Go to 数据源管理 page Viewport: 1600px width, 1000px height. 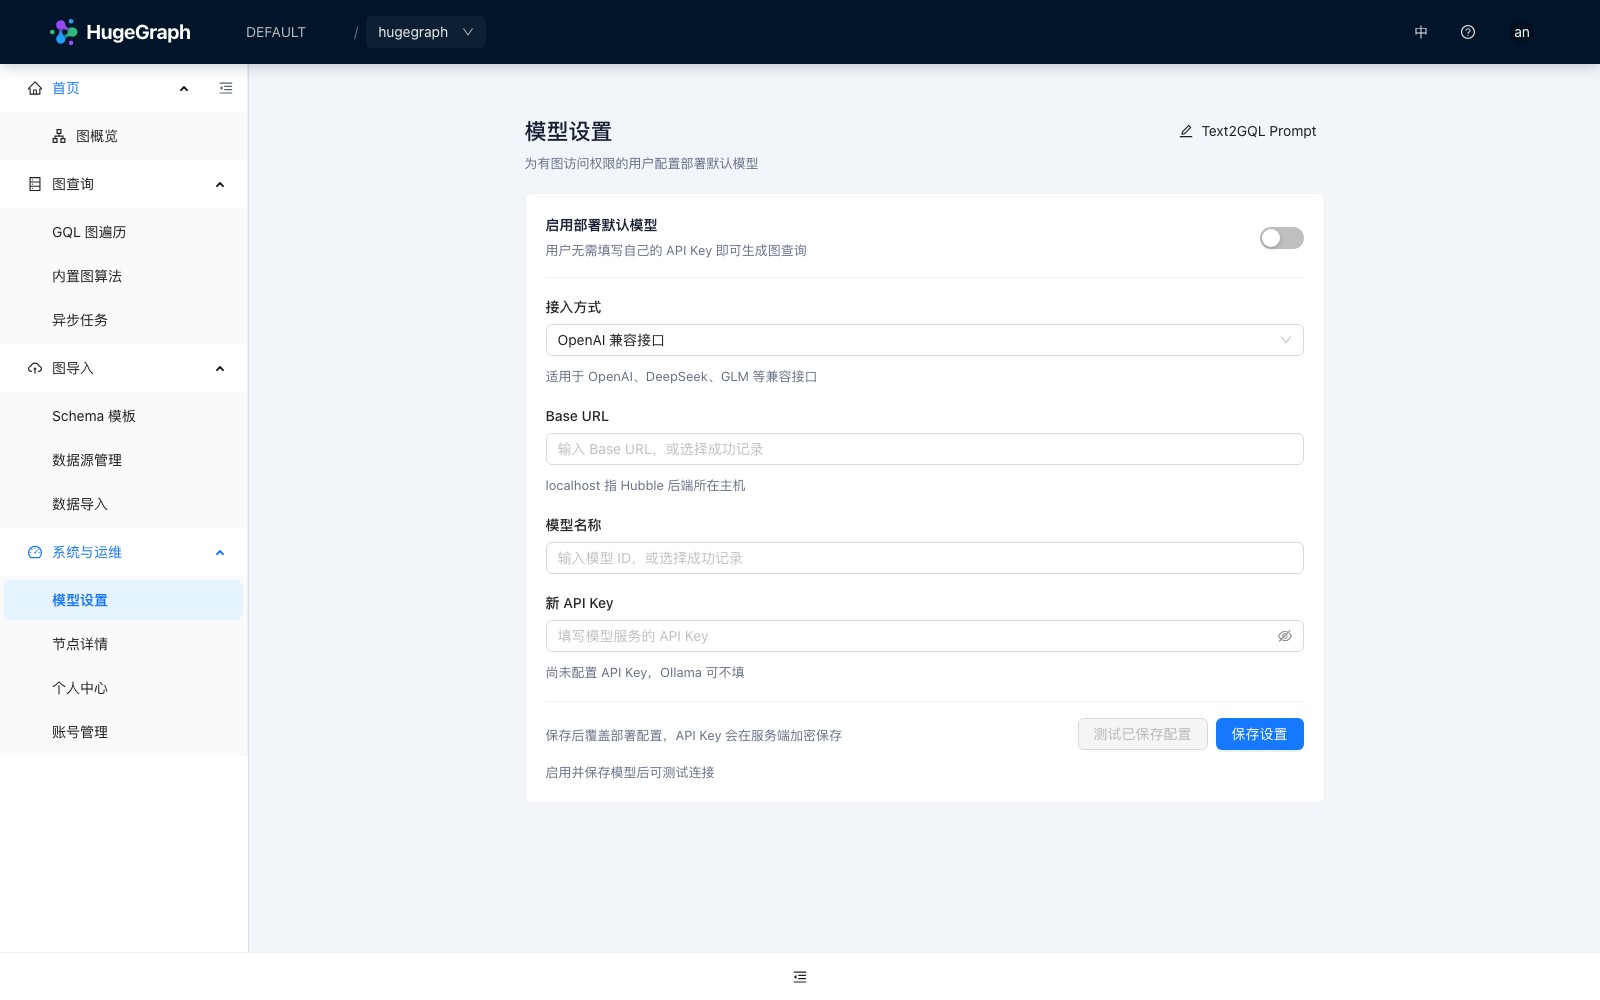(x=124, y=460)
